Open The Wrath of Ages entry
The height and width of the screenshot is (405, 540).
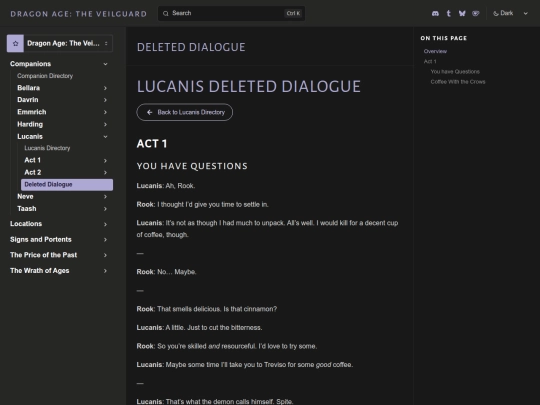(40, 271)
